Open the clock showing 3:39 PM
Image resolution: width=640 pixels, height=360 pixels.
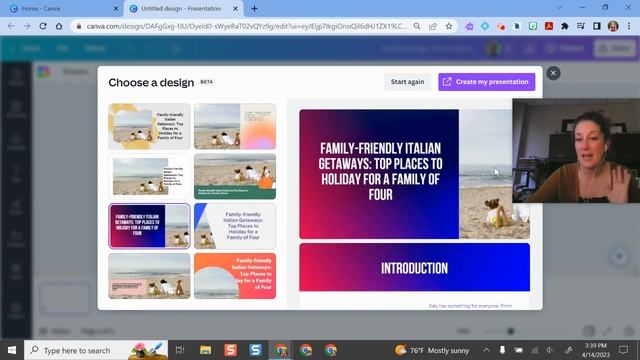click(596, 350)
